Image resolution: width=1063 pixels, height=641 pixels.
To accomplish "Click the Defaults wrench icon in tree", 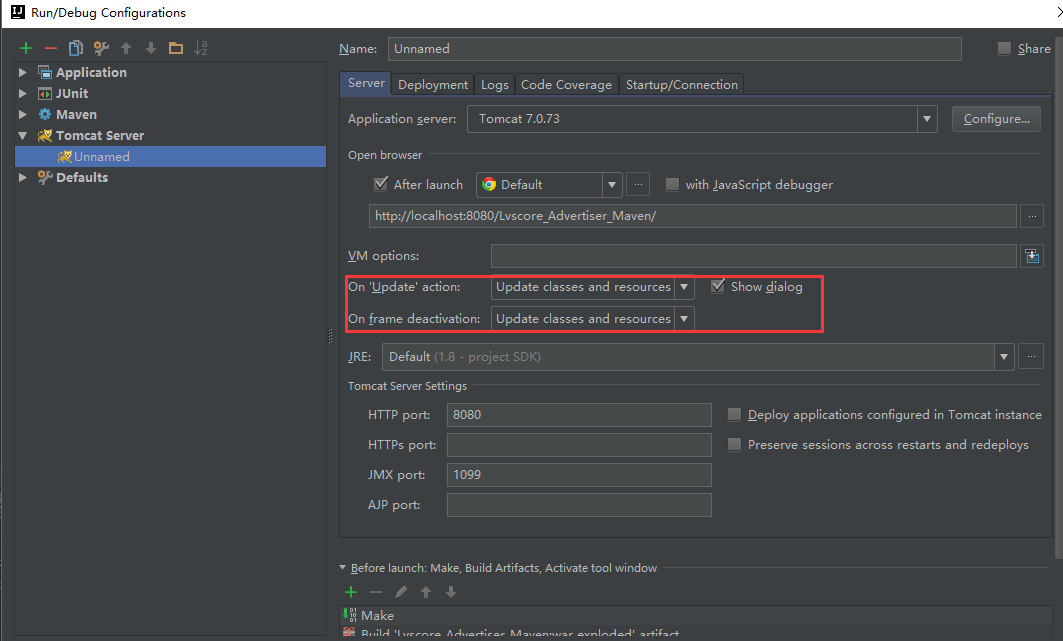I will point(45,178).
